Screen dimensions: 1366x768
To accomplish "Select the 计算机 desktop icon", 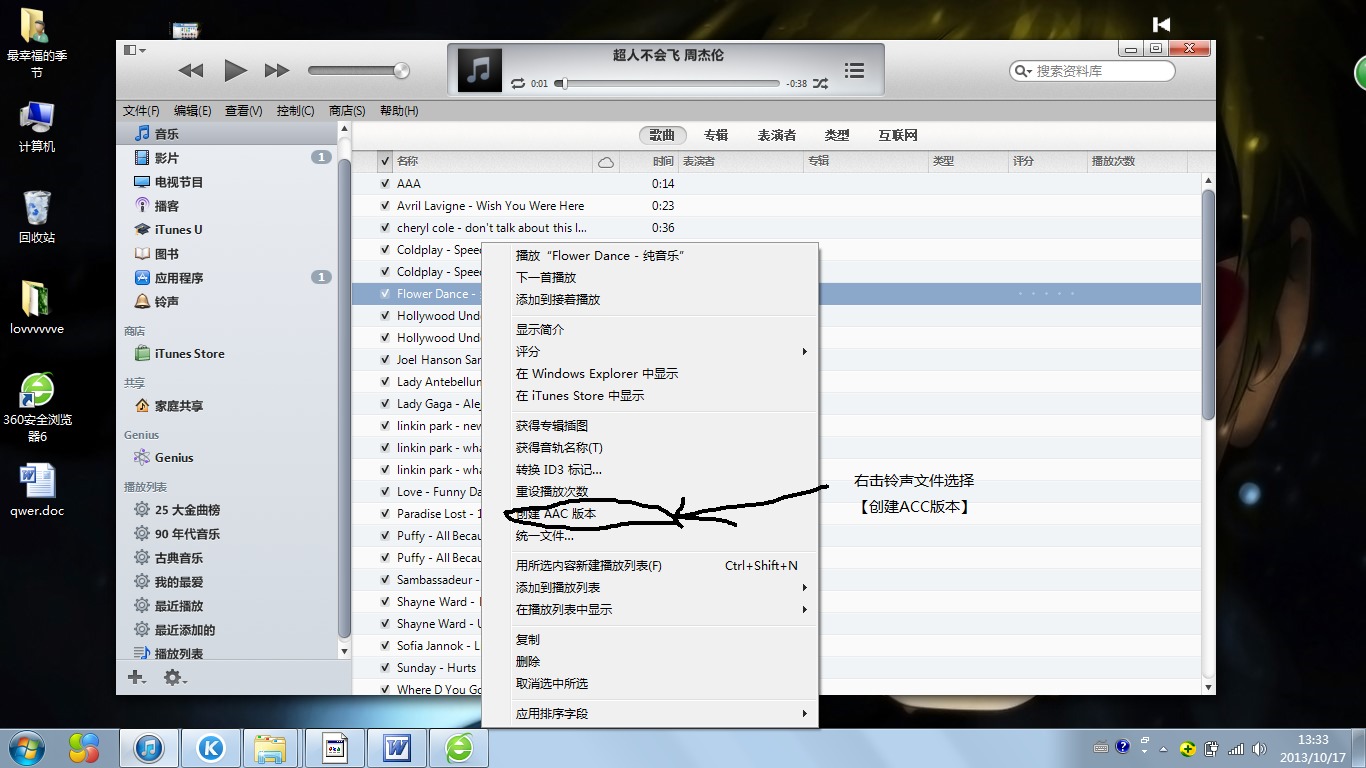I will [x=37, y=127].
